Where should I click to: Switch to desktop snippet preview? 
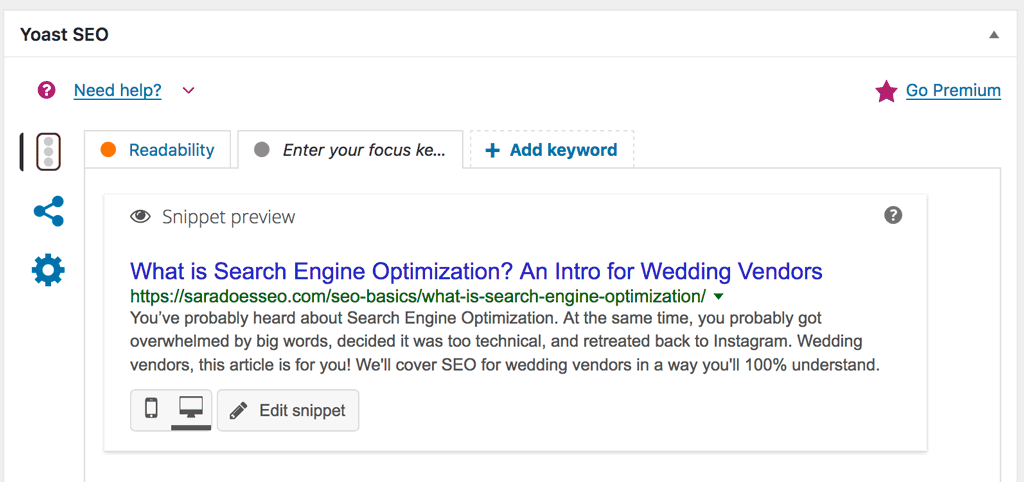coord(191,410)
